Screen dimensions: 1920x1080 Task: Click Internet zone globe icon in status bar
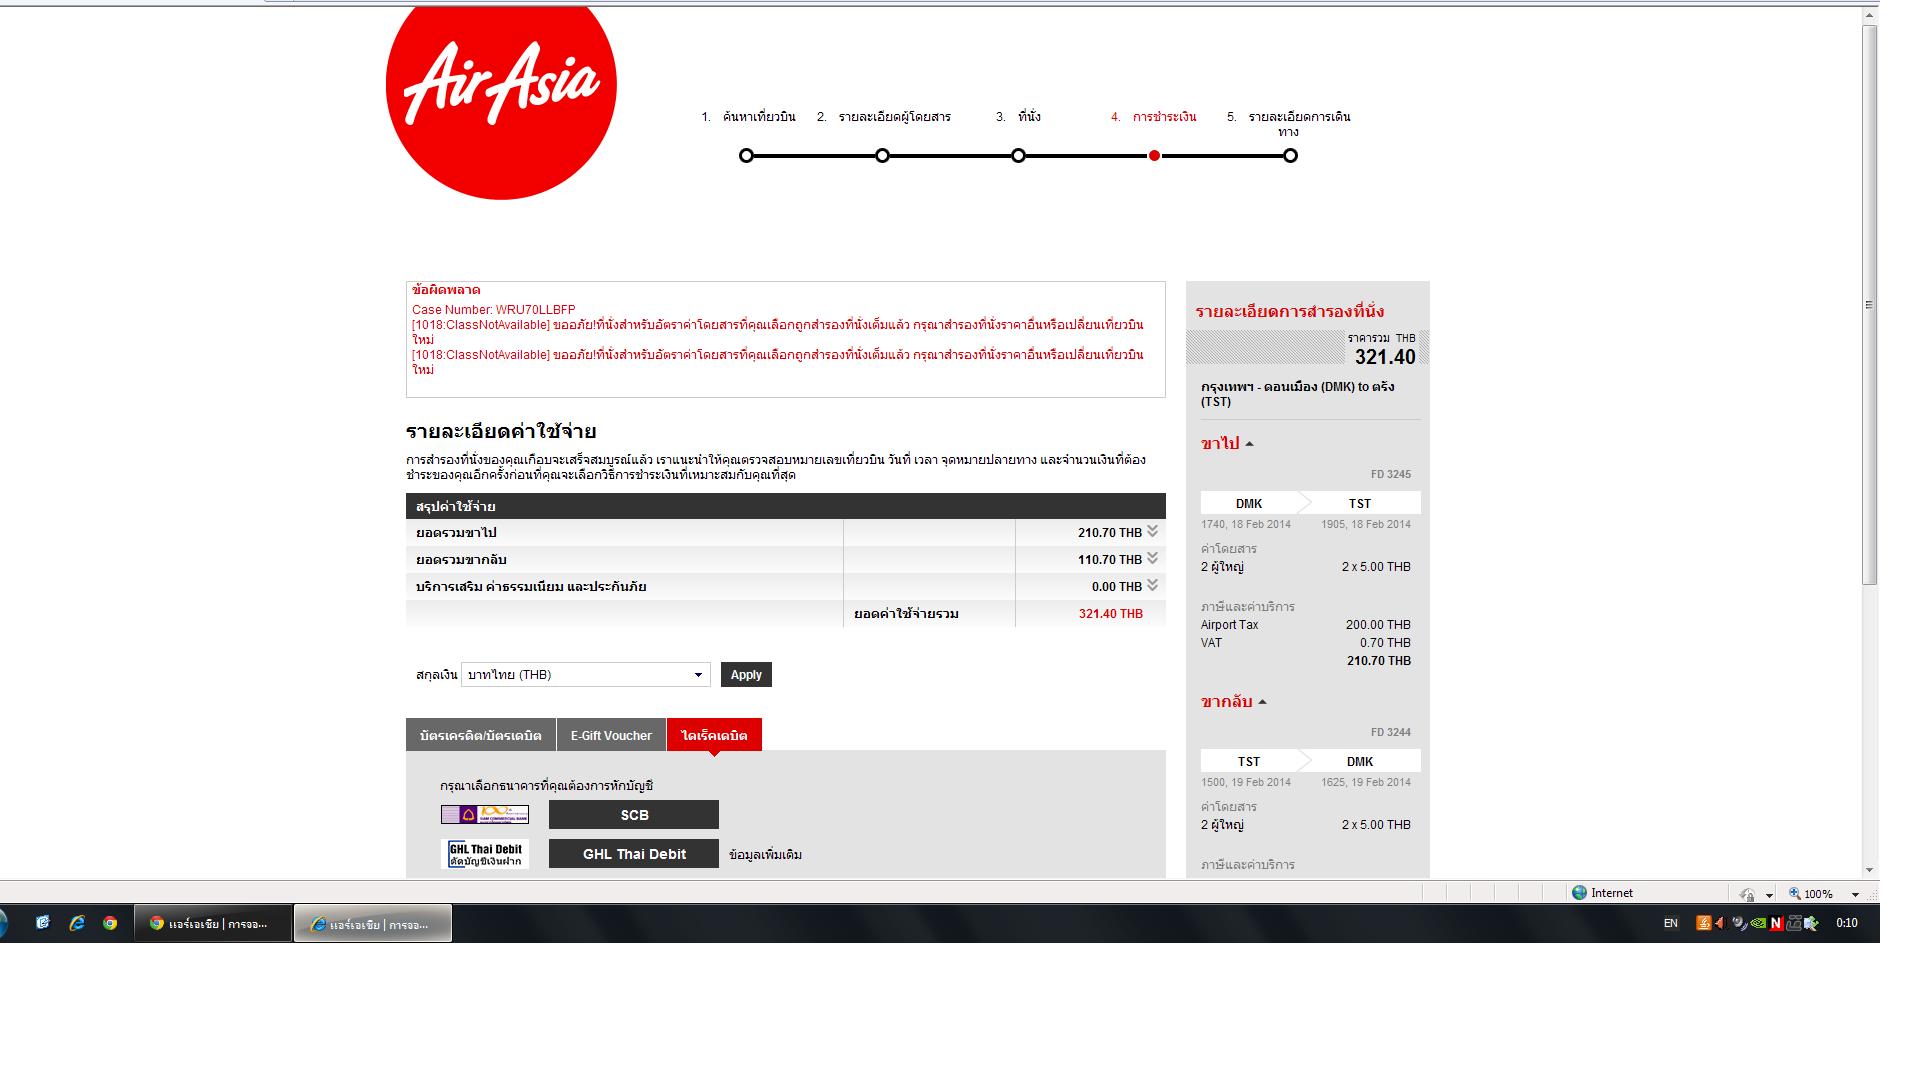[x=1580, y=893]
